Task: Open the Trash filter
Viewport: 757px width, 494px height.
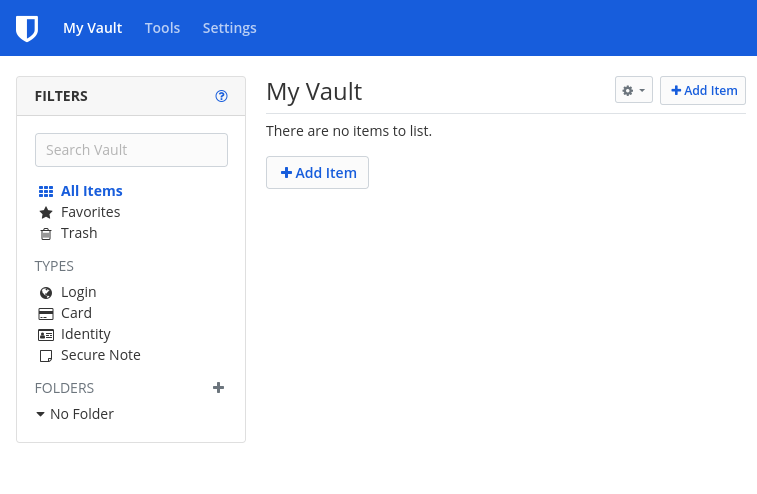Action: 79,233
